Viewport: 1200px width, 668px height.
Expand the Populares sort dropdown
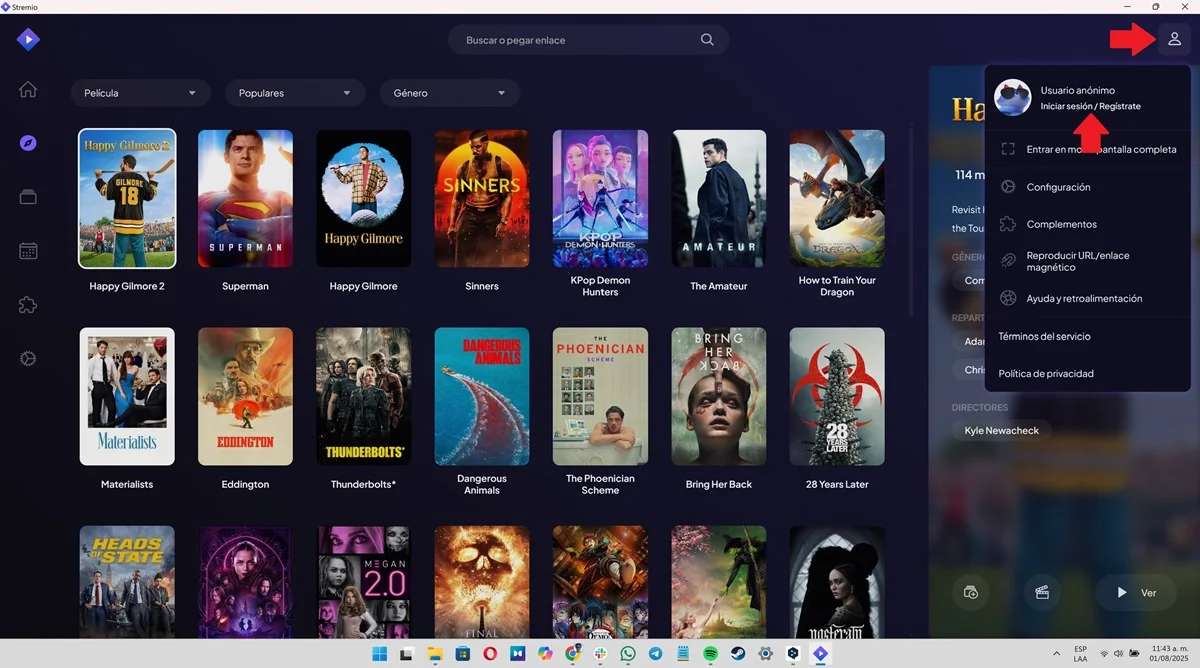[x=294, y=93]
